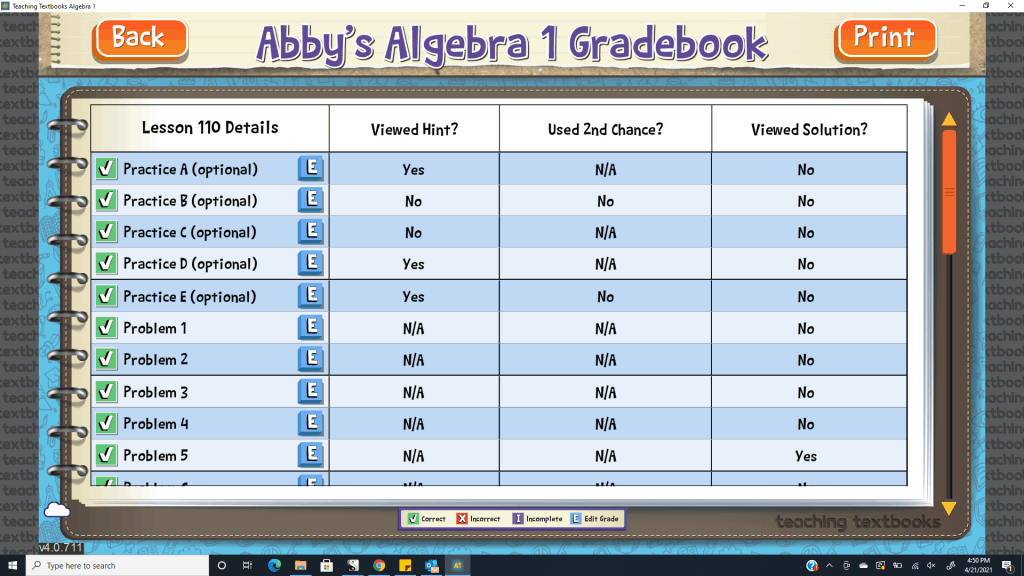The height and width of the screenshot is (576, 1024).
Task: Click the Correct checkmark for Problem 1
Action: click(x=106, y=327)
